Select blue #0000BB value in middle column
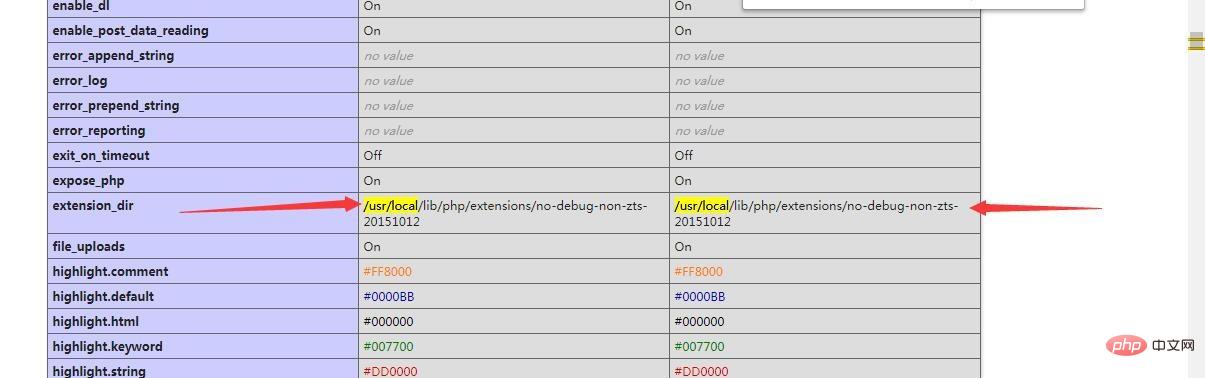 tap(389, 297)
